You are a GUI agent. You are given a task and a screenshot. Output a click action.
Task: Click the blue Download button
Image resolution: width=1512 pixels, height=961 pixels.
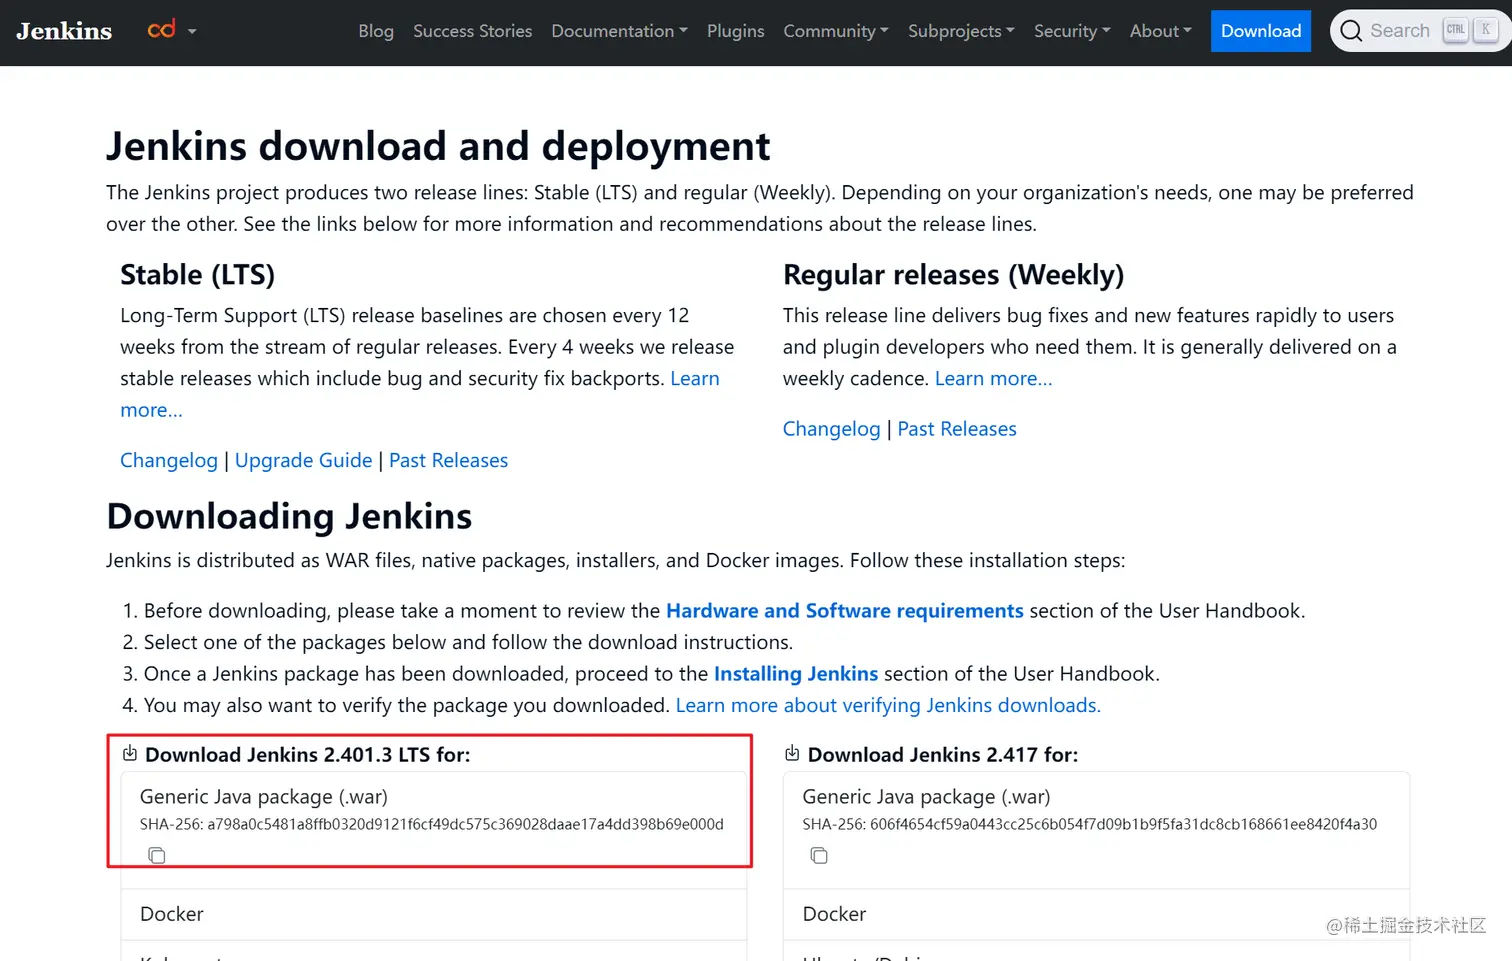(1260, 31)
